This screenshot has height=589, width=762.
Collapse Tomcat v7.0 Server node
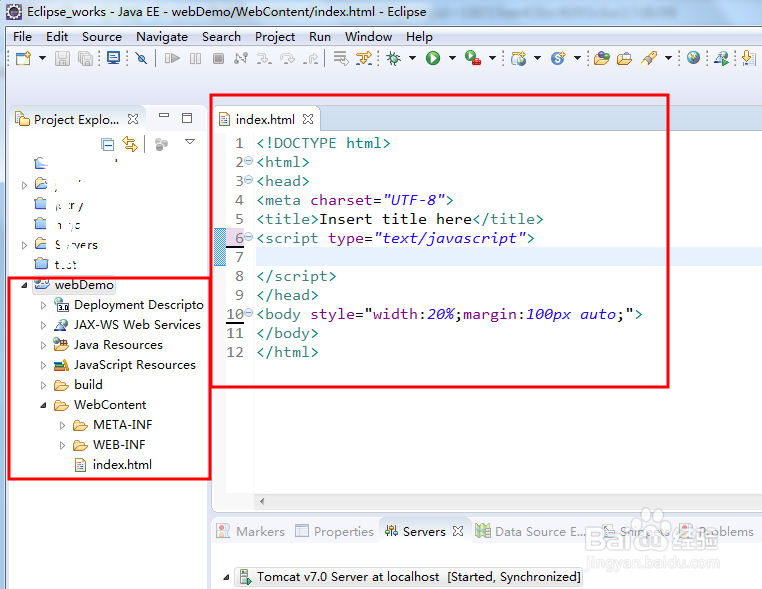pos(226,577)
